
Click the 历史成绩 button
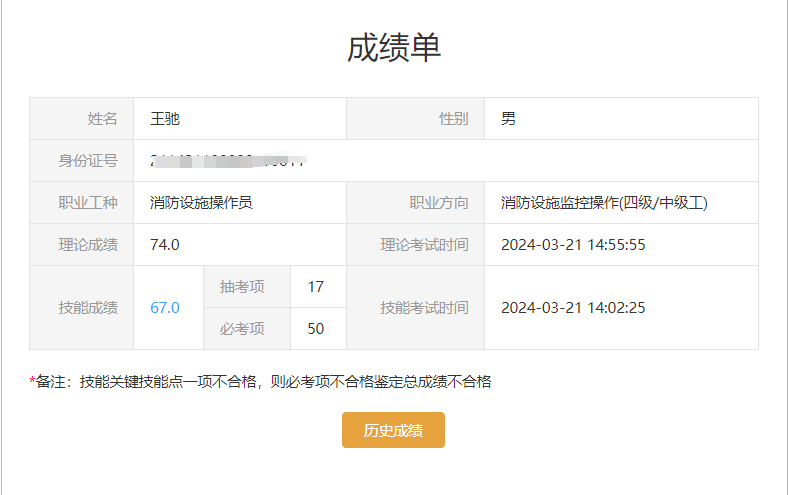[393, 430]
